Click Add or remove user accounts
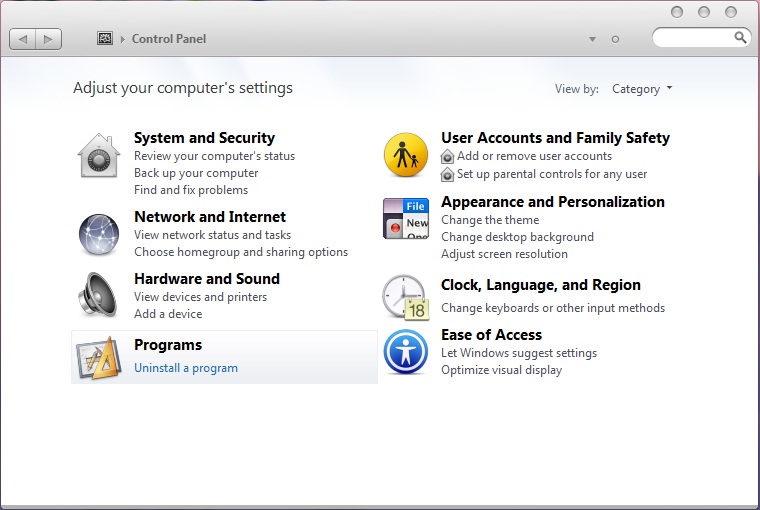Viewport: 760px width, 510px height. (535, 156)
